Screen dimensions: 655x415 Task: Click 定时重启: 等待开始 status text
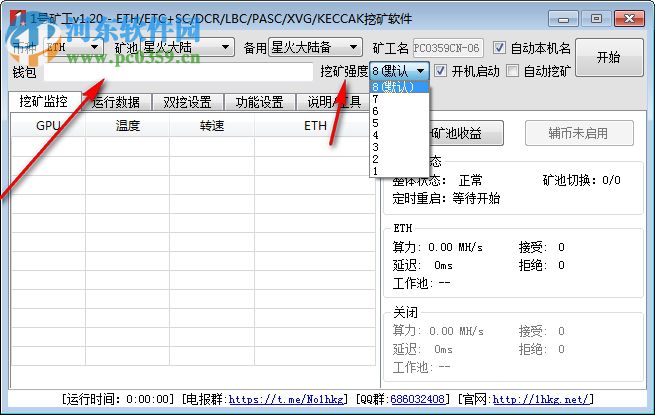446,198
